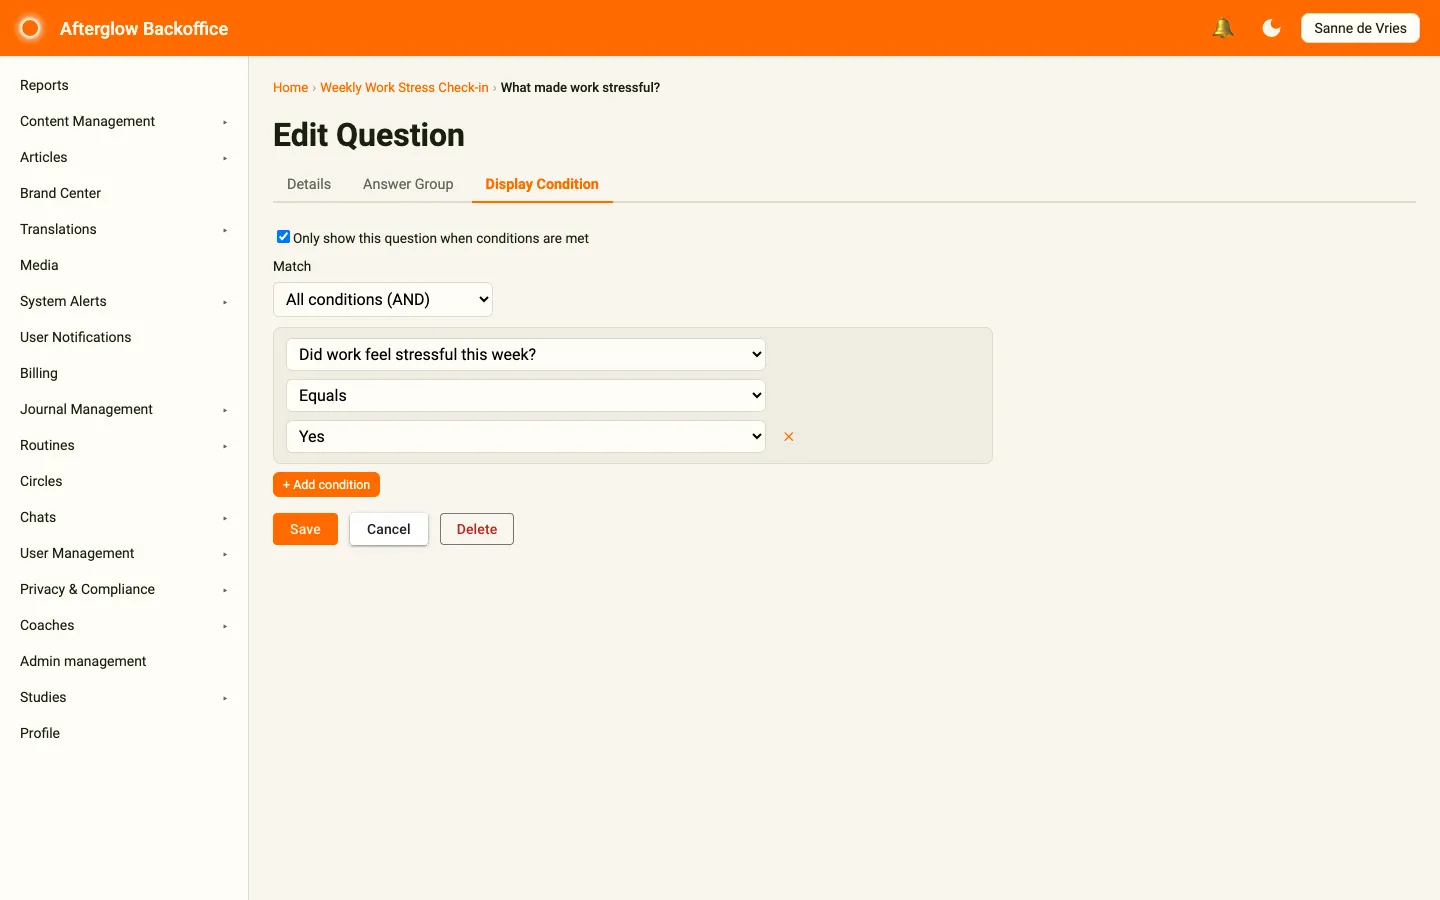This screenshot has width=1440, height=900.
Task: Toggle 'Only show this question' checkbox
Action: (x=283, y=237)
